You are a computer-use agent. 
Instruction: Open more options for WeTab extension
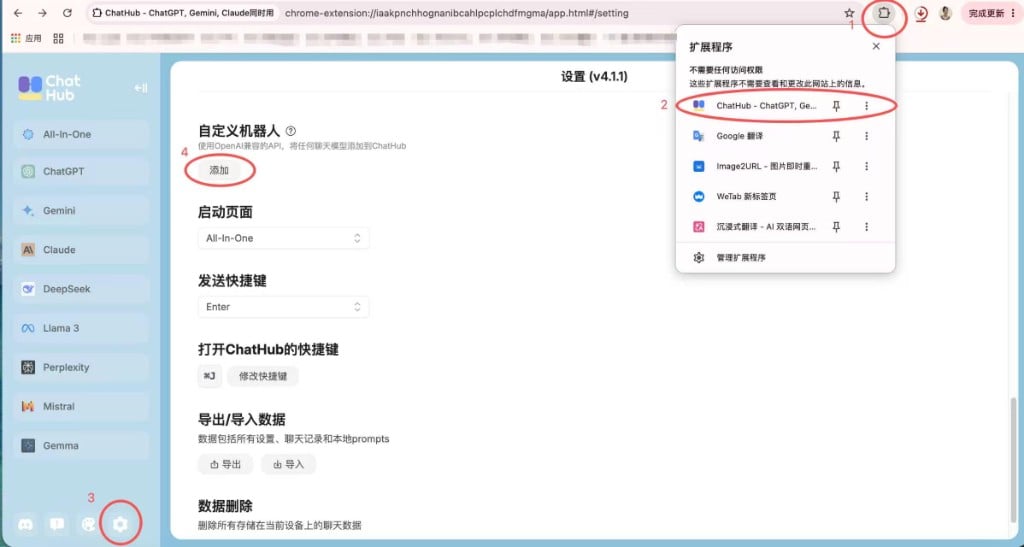coord(867,196)
